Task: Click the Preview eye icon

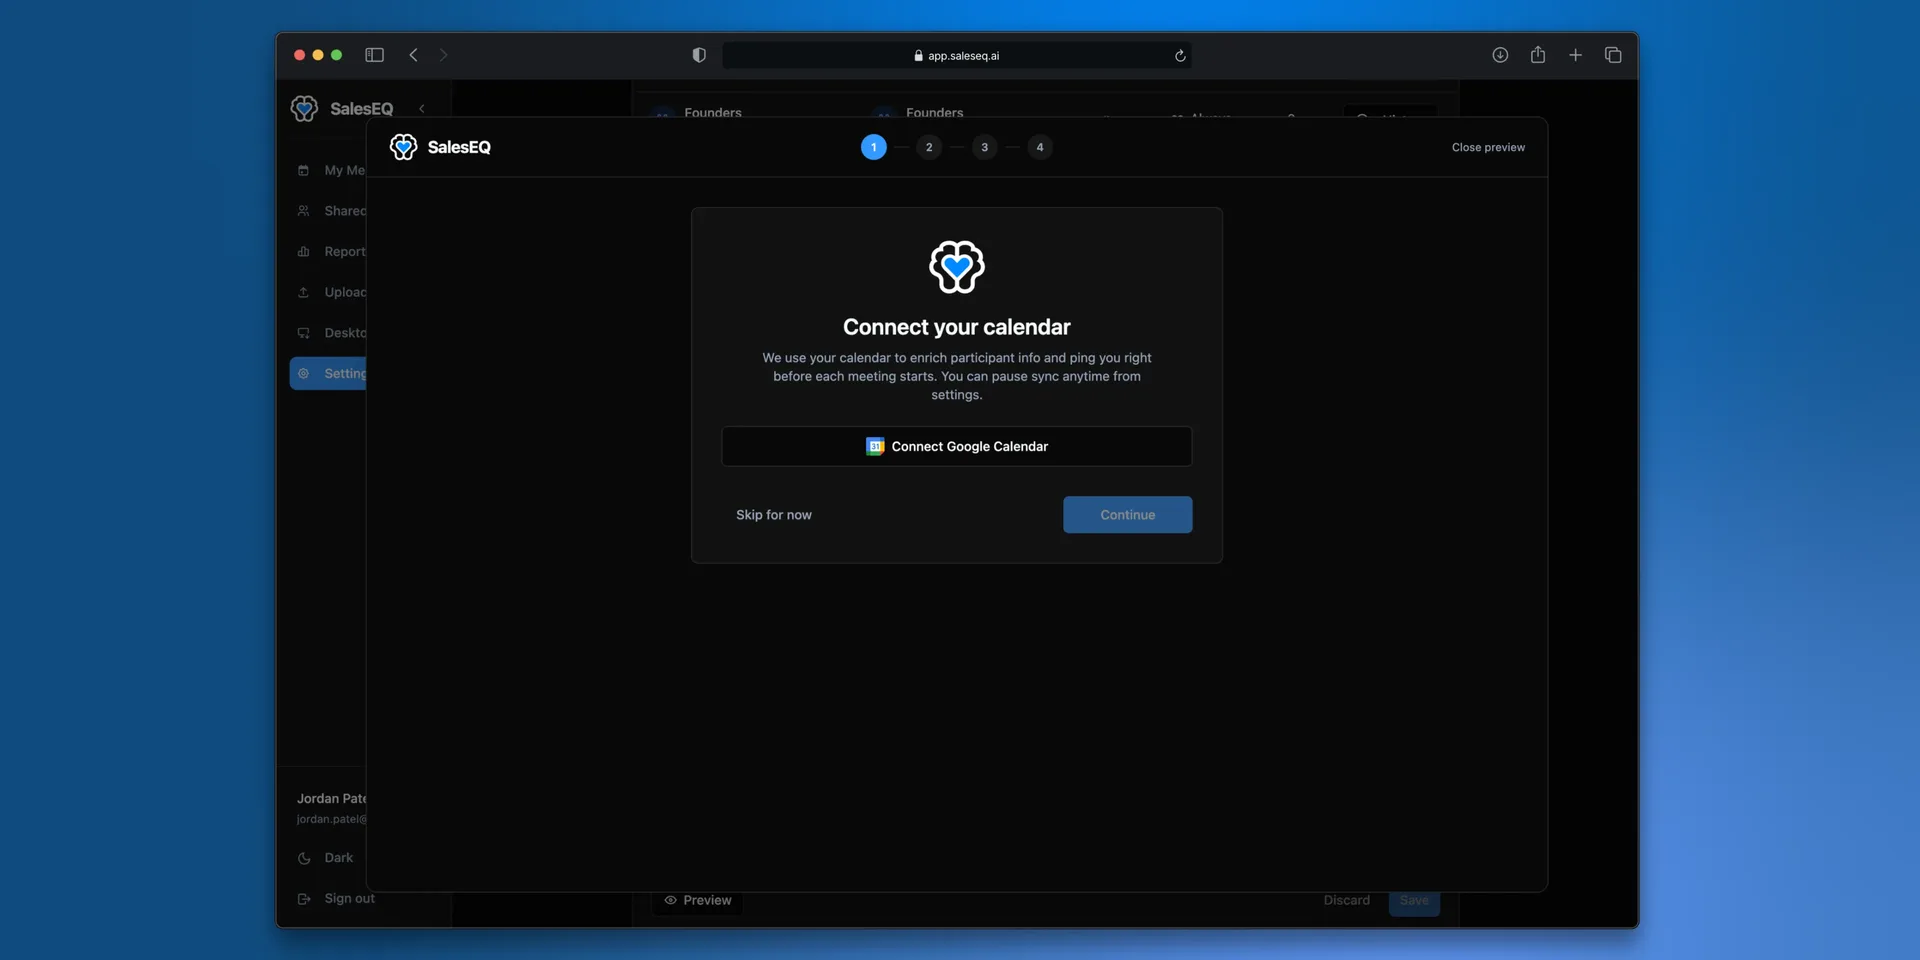Action: click(670, 900)
